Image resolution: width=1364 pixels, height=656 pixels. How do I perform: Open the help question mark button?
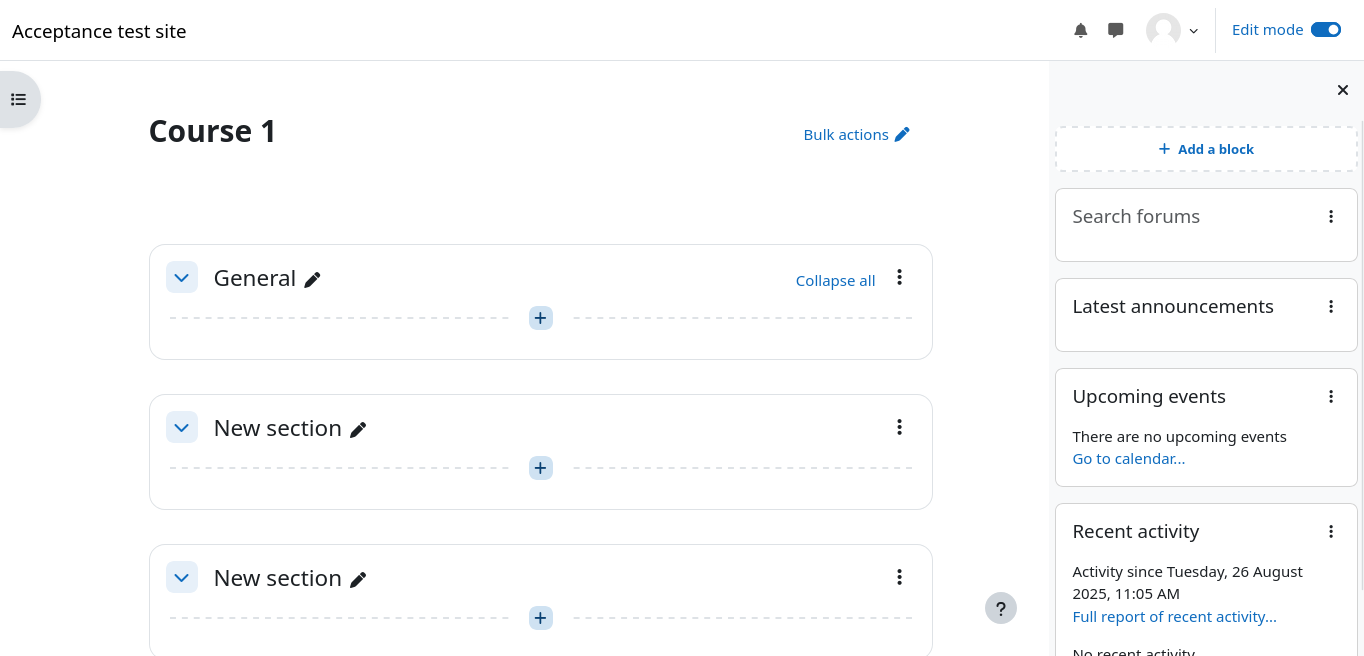click(x=1001, y=608)
